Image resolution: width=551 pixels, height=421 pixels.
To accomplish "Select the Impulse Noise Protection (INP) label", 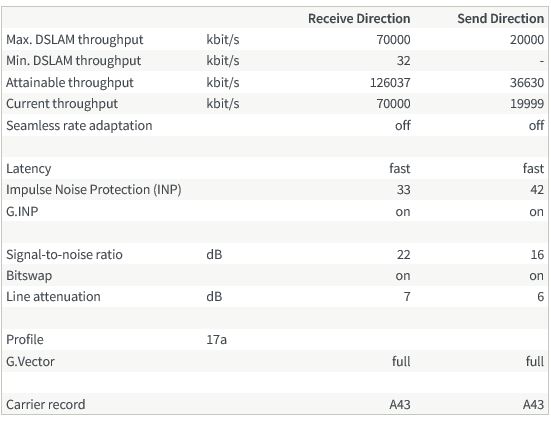I will [x=93, y=190].
